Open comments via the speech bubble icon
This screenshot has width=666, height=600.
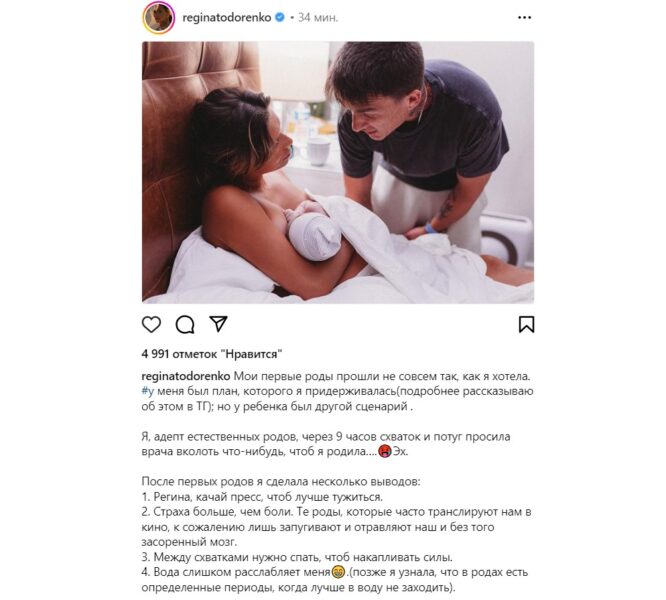point(185,324)
